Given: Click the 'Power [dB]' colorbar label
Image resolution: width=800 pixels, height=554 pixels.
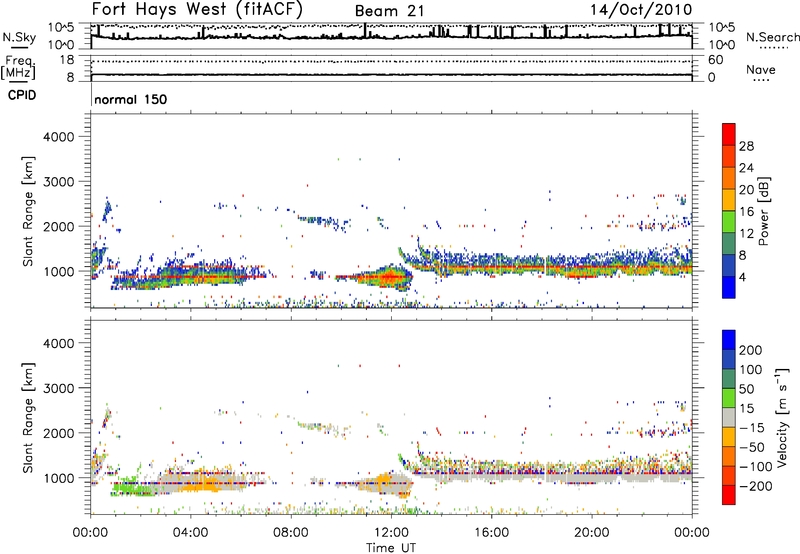Looking at the screenshot, I should point(764,211).
